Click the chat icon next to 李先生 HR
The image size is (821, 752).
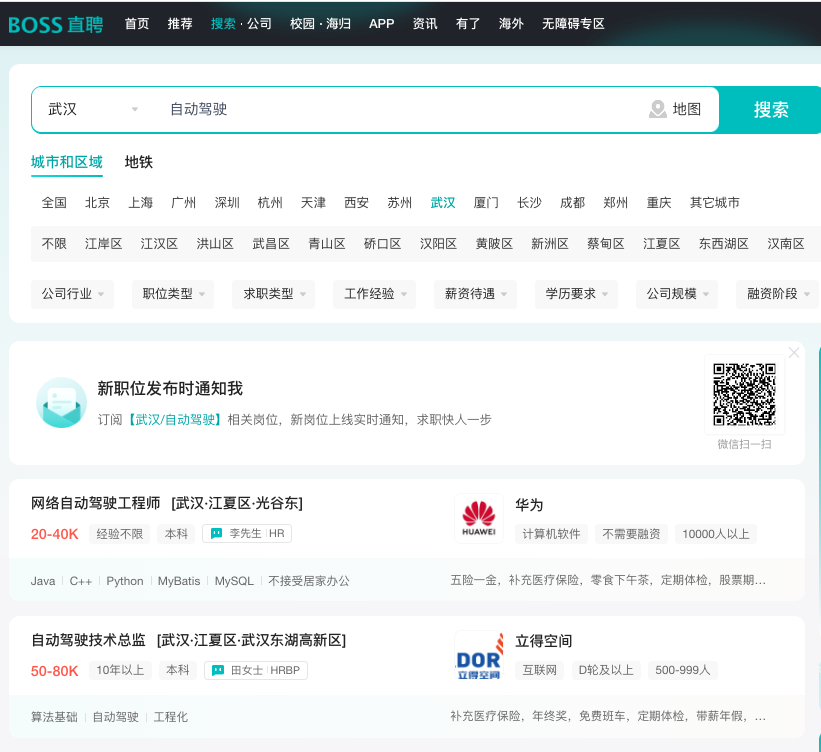[216, 534]
